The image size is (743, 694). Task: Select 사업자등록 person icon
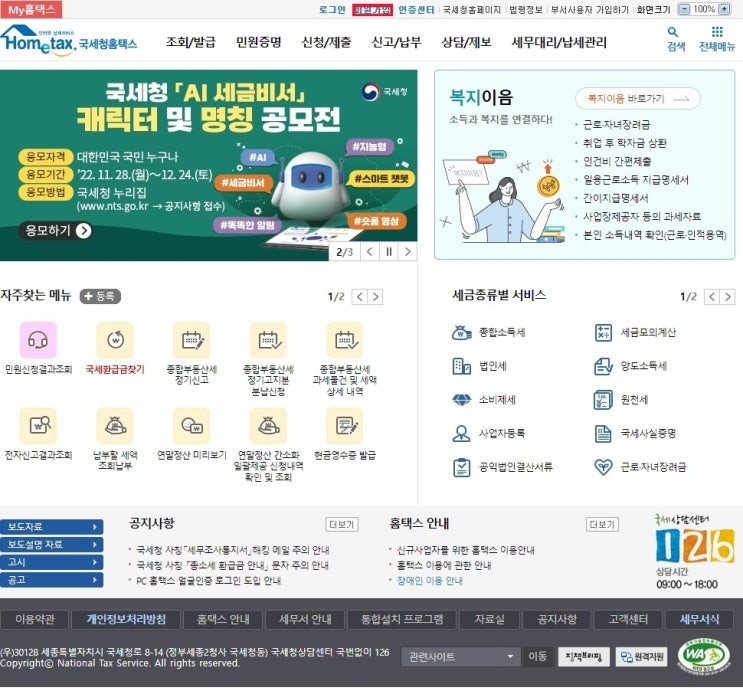[462, 433]
